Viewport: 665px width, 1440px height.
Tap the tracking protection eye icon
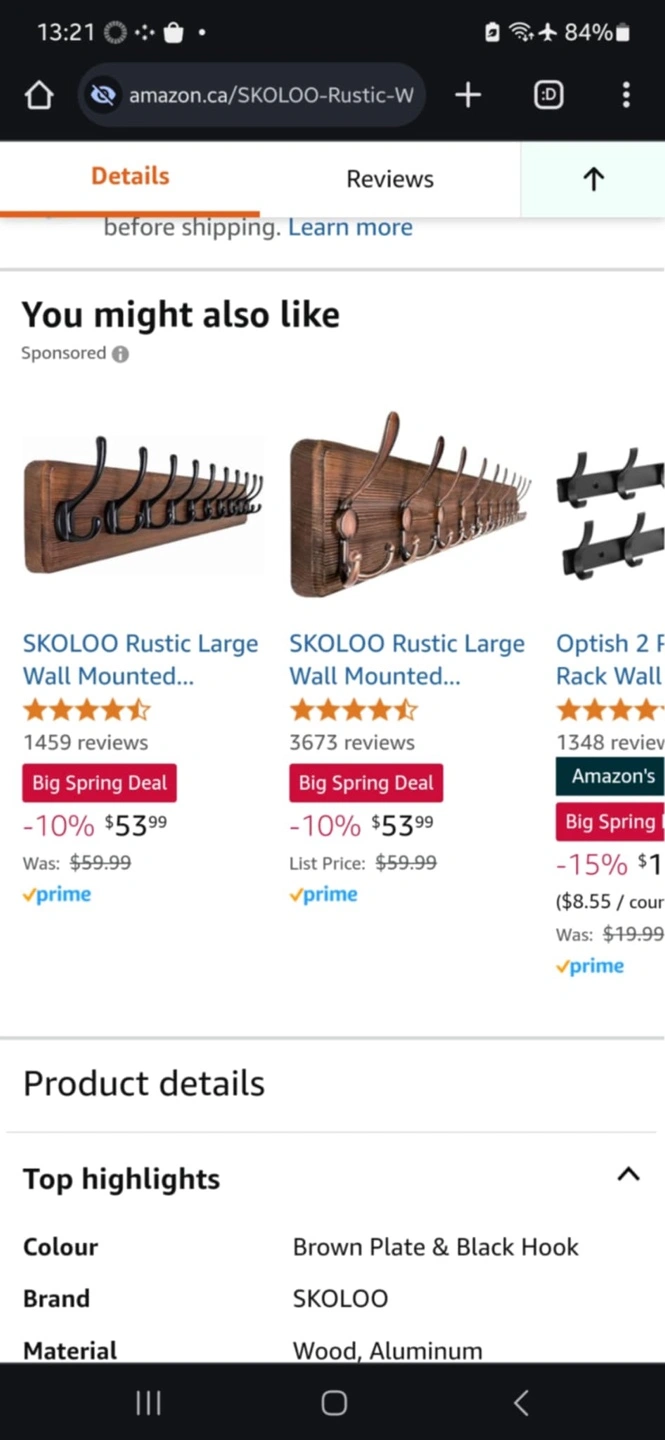102,95
